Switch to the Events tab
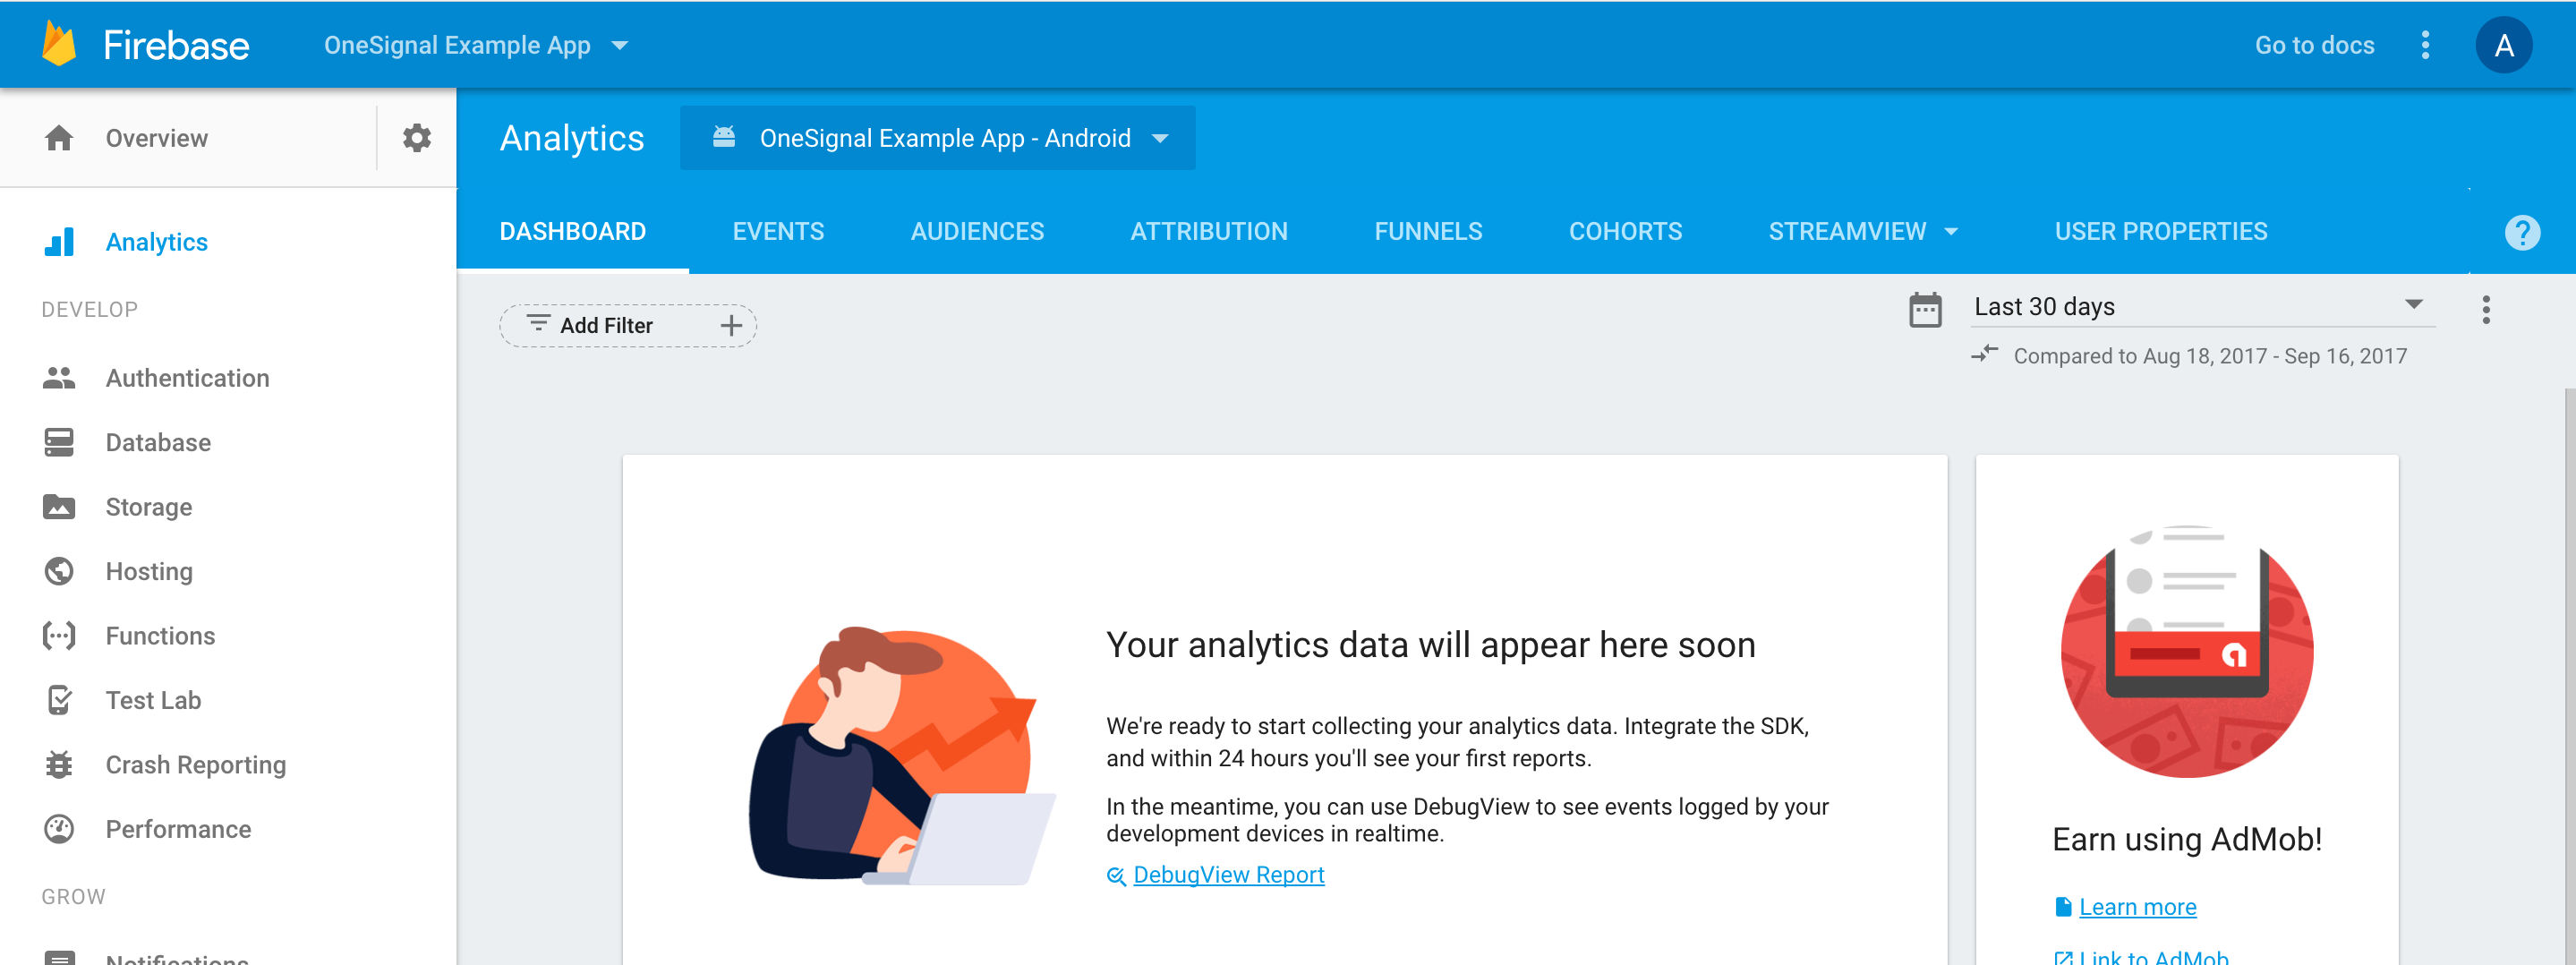This screenshot has height=965, width=2576. [x=778, y=231]
